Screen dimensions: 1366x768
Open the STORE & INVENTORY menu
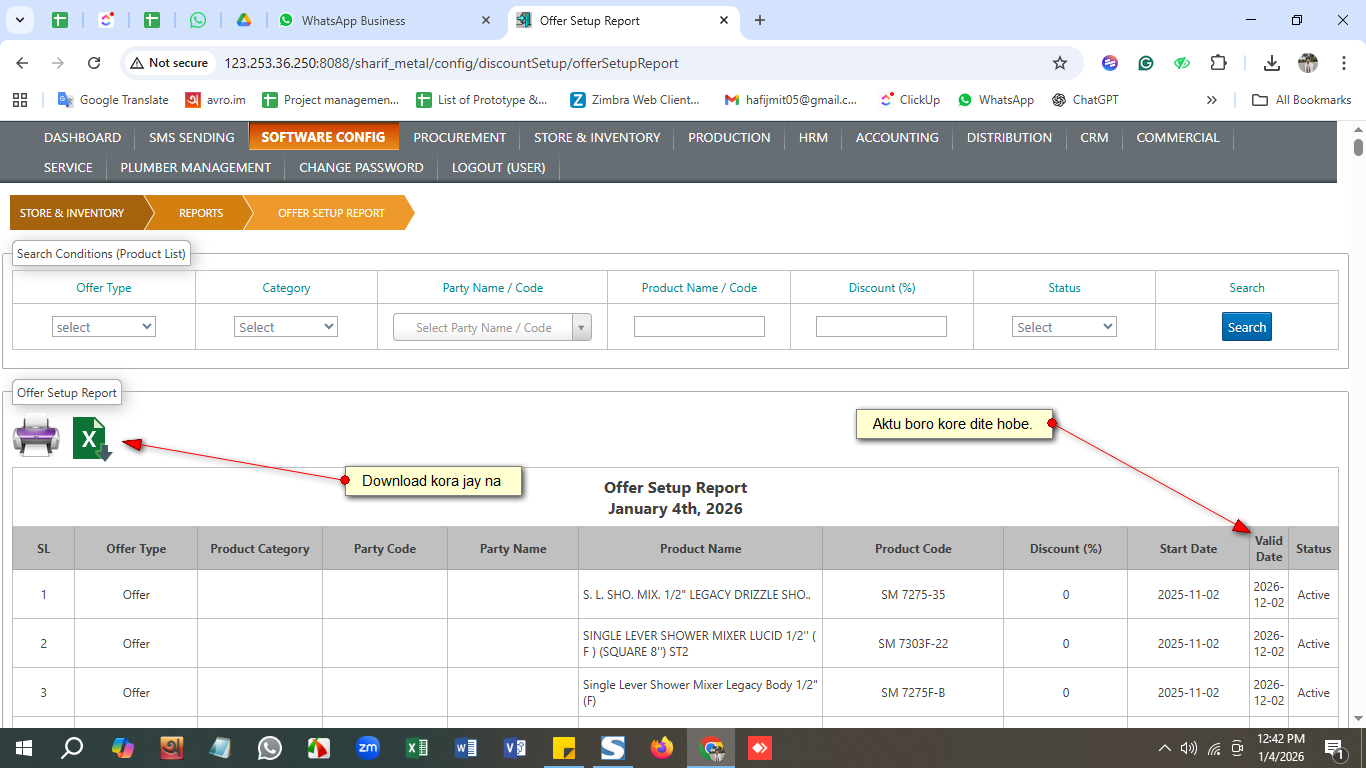tap(597, 137)
